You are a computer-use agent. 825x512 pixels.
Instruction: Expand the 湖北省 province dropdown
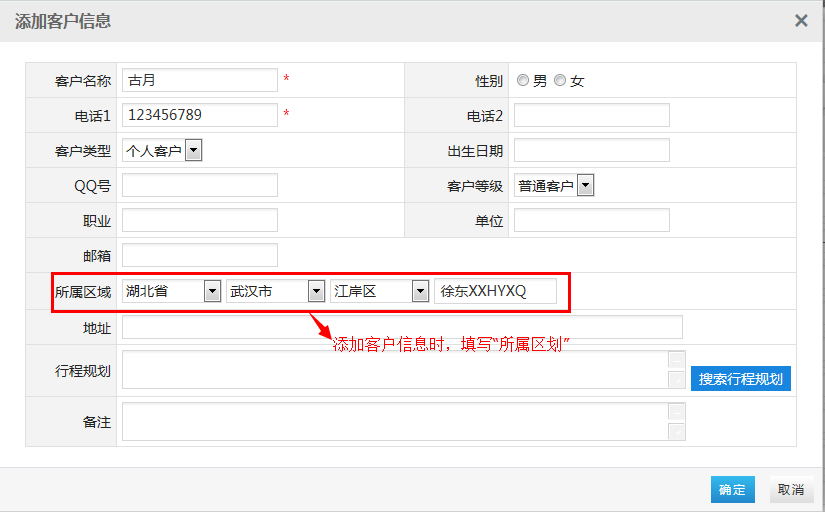click(212, 291)
